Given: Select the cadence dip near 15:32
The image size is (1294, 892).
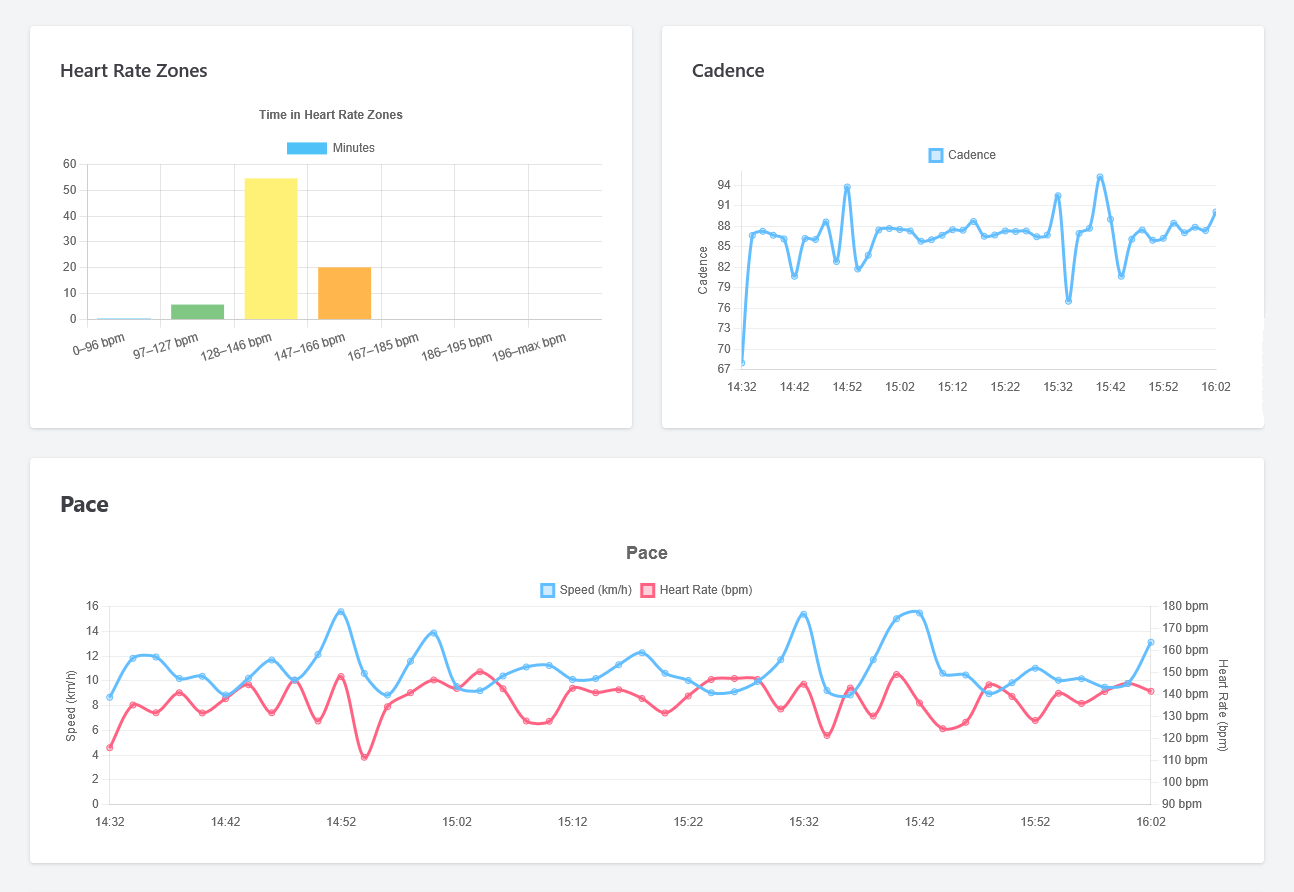Looking at the screenshot, I should [1068, 299].
